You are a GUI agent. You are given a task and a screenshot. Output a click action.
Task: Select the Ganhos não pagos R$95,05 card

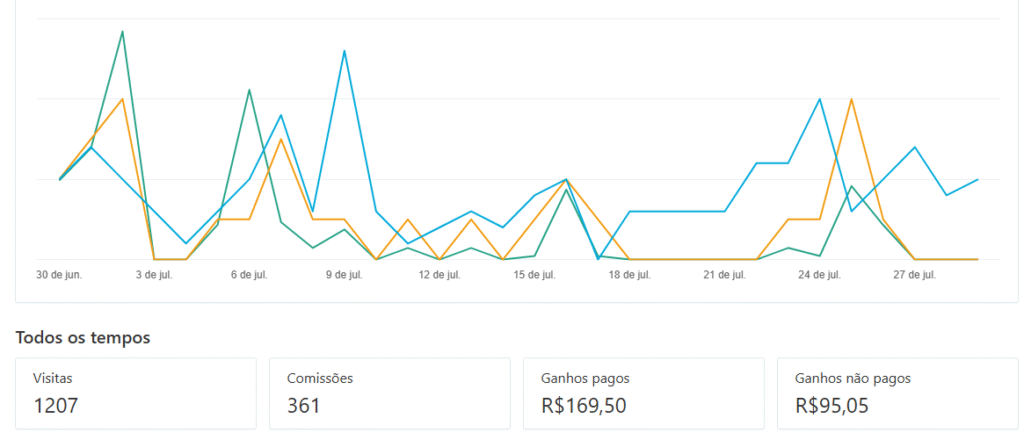897,393
